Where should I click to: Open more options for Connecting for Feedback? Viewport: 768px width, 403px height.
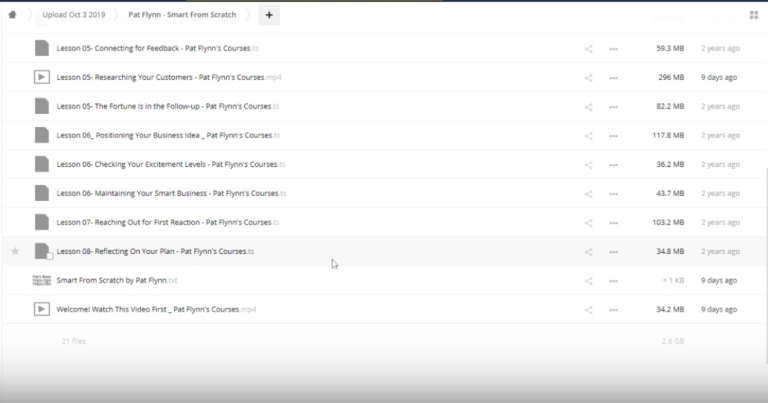coord(613,48)
